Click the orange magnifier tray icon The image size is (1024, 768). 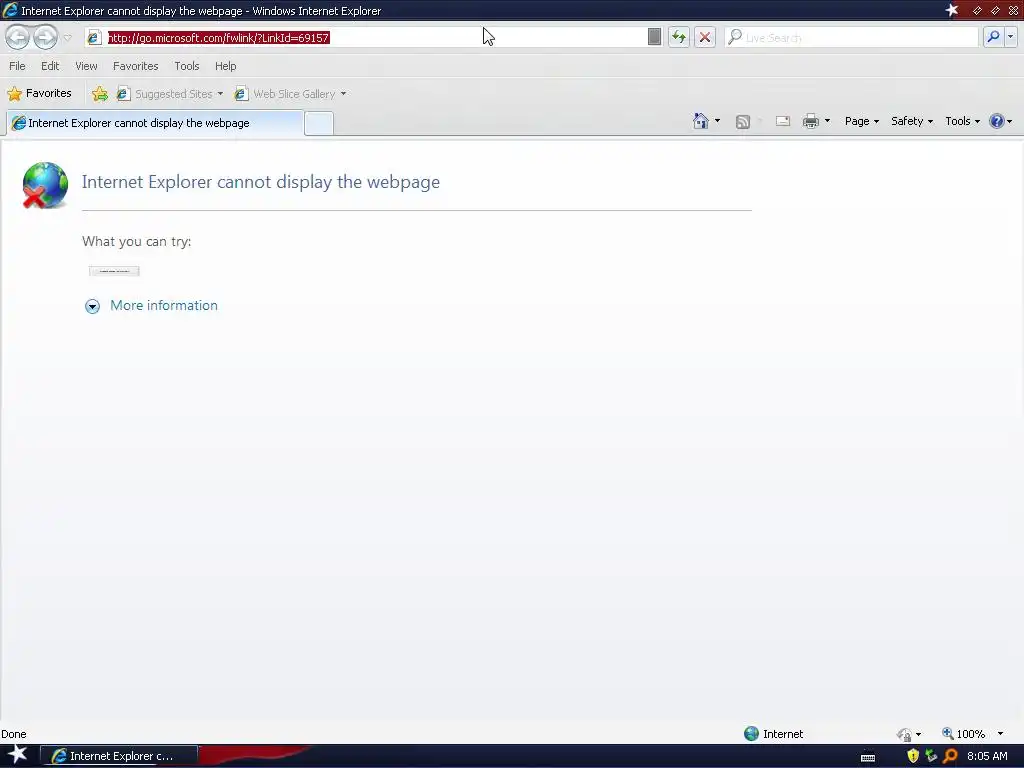point(950,756)
